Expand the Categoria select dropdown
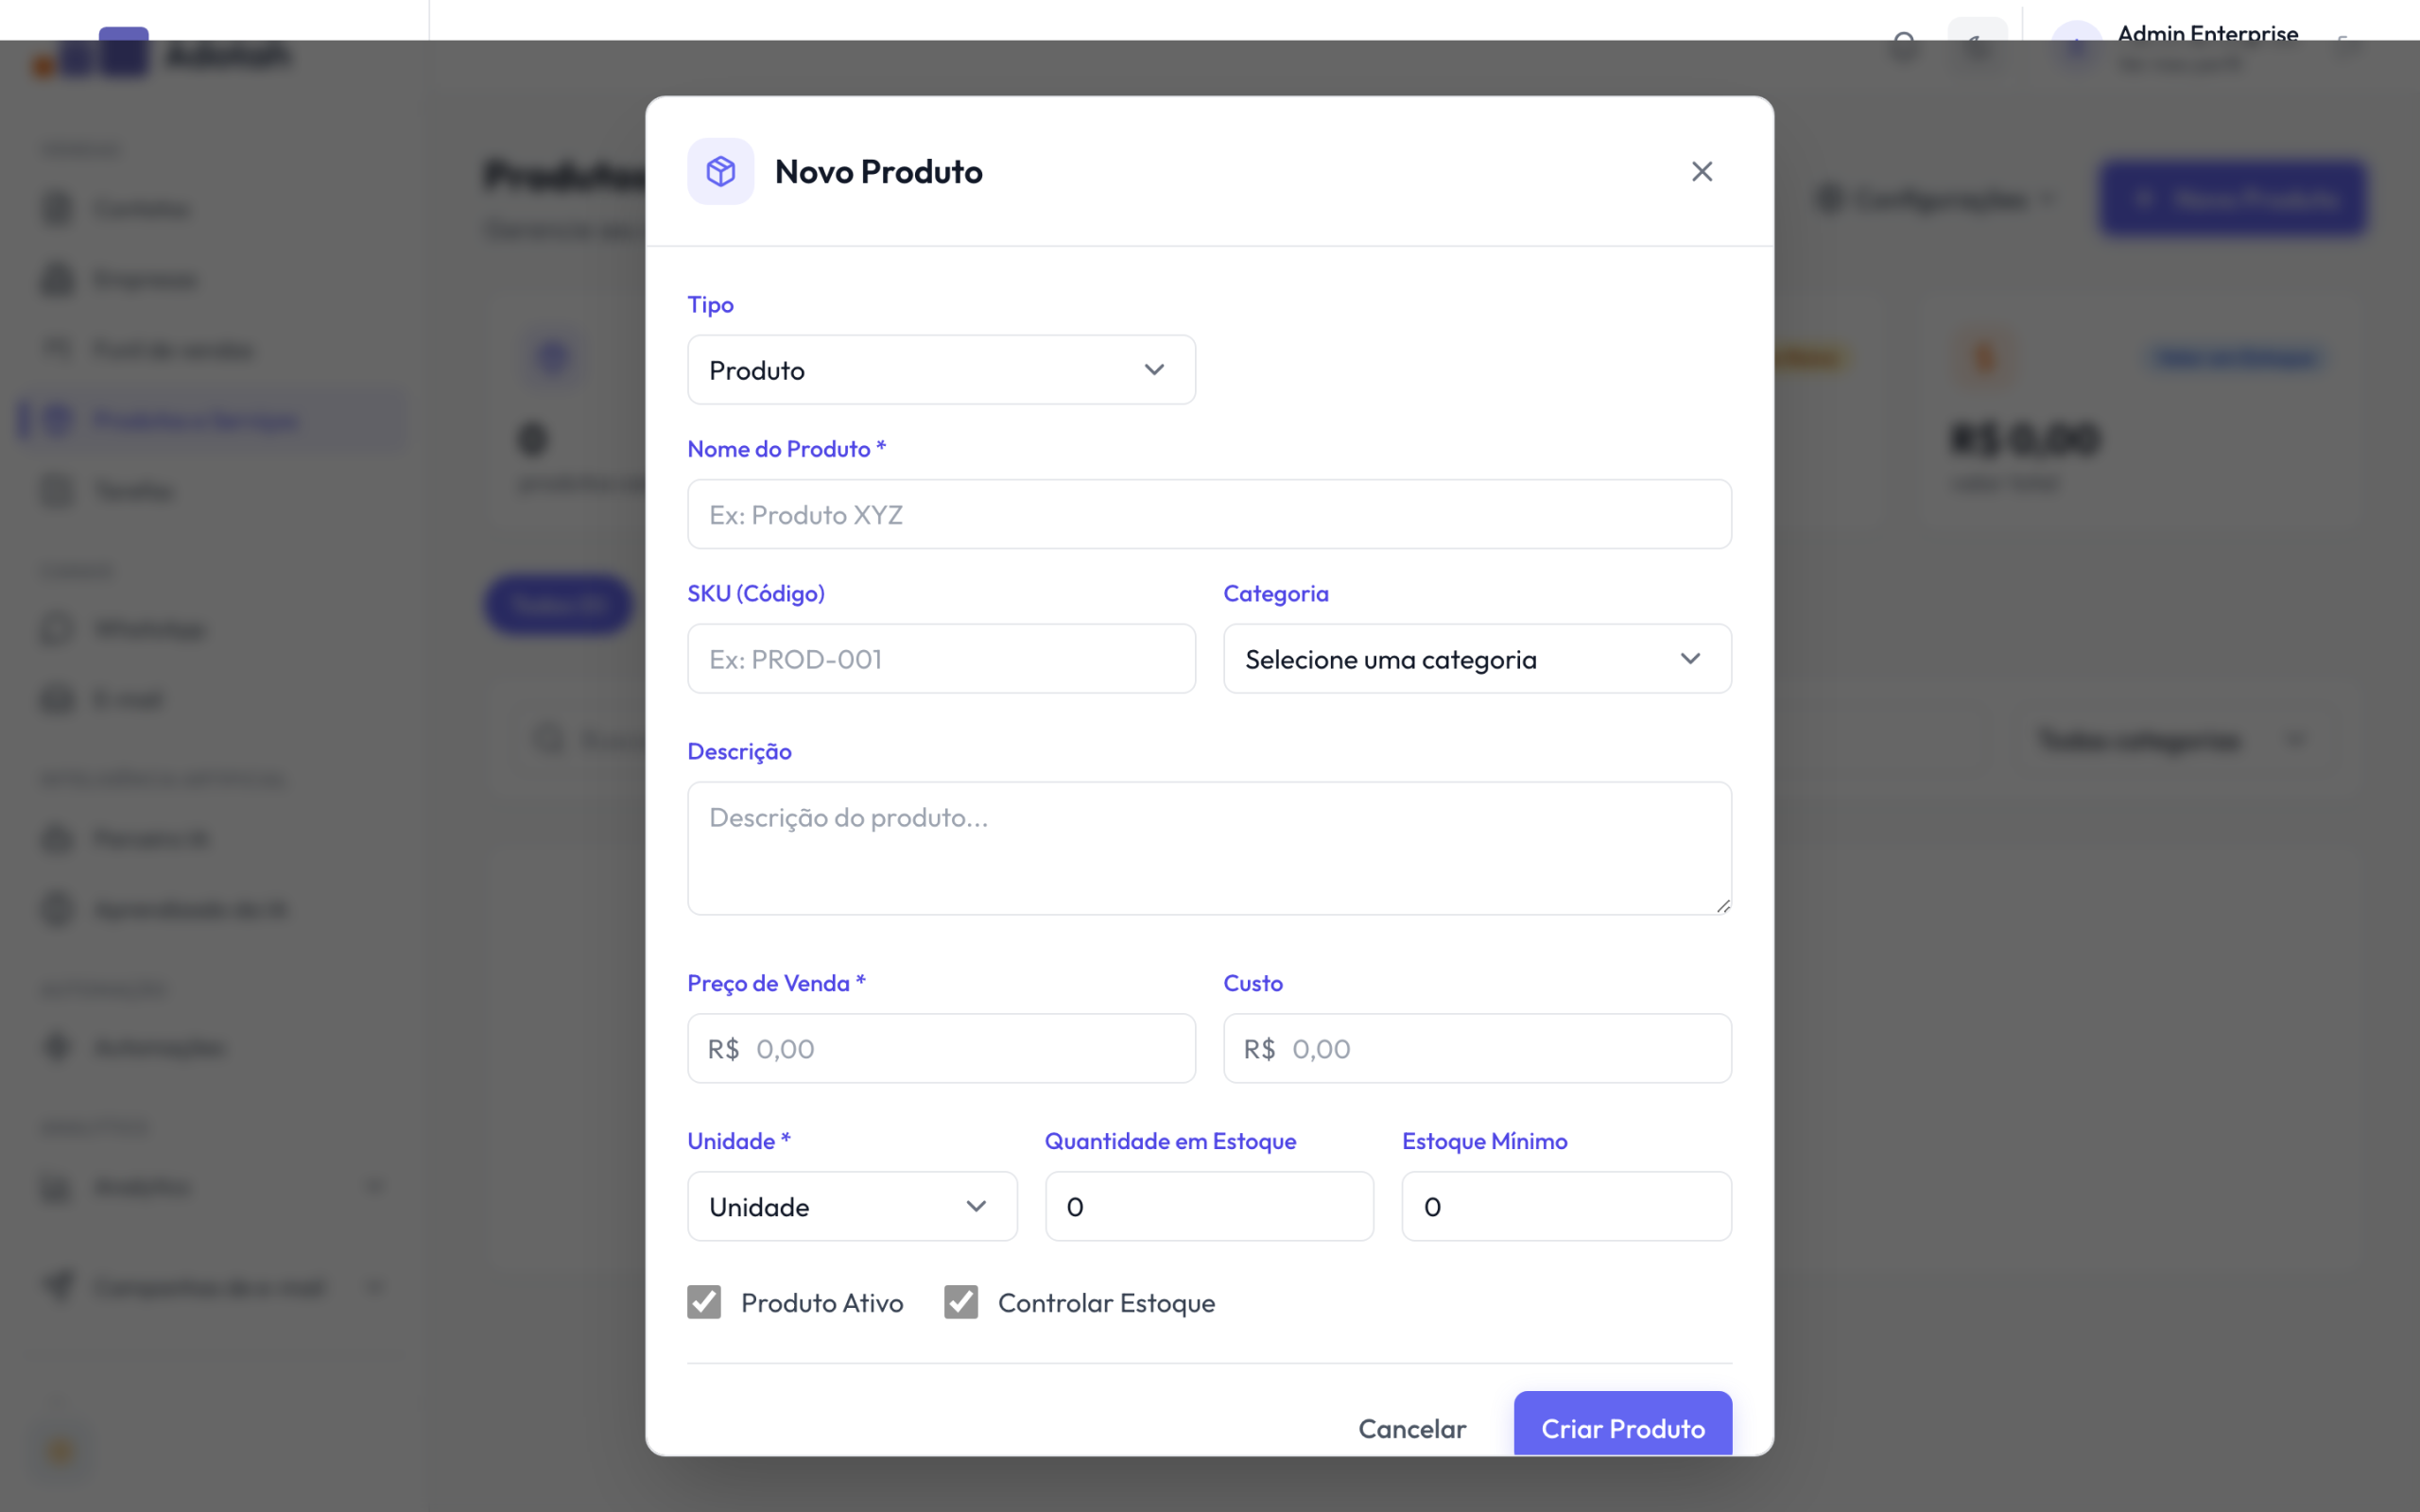 click(1477, 659)
